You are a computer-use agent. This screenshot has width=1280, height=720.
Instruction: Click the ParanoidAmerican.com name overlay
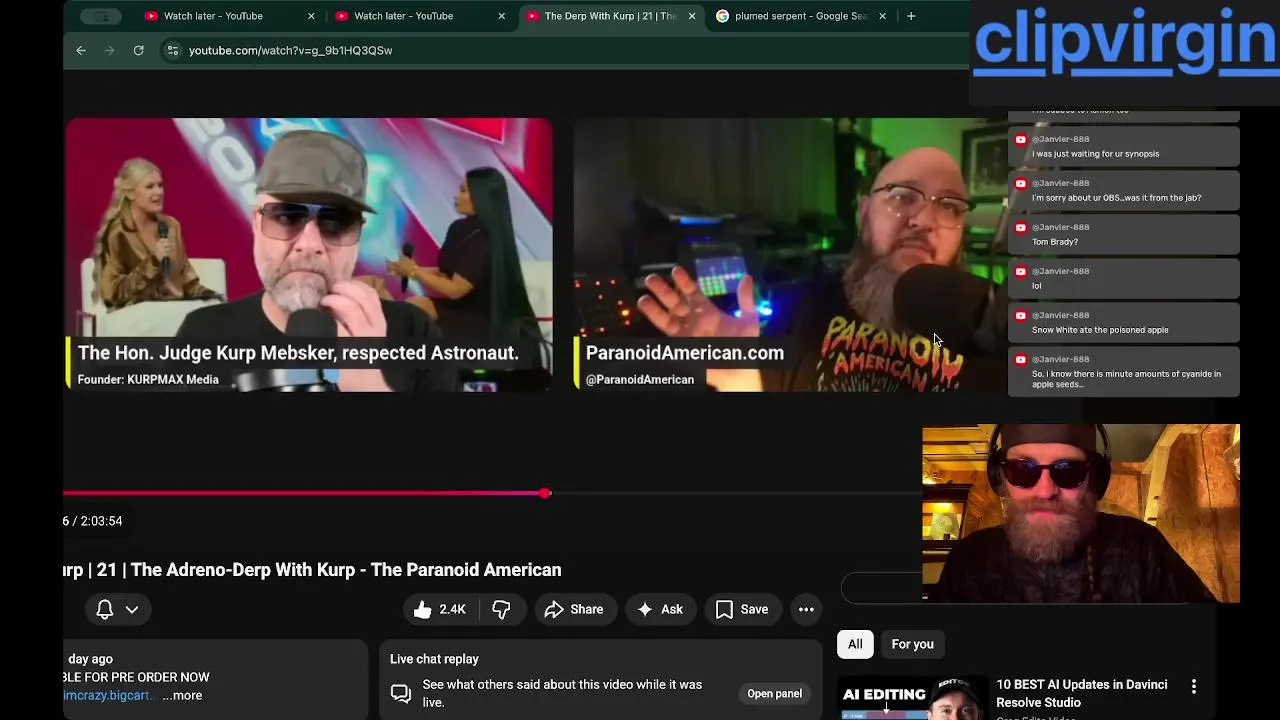pyautogui.click(x=685, y=353)
